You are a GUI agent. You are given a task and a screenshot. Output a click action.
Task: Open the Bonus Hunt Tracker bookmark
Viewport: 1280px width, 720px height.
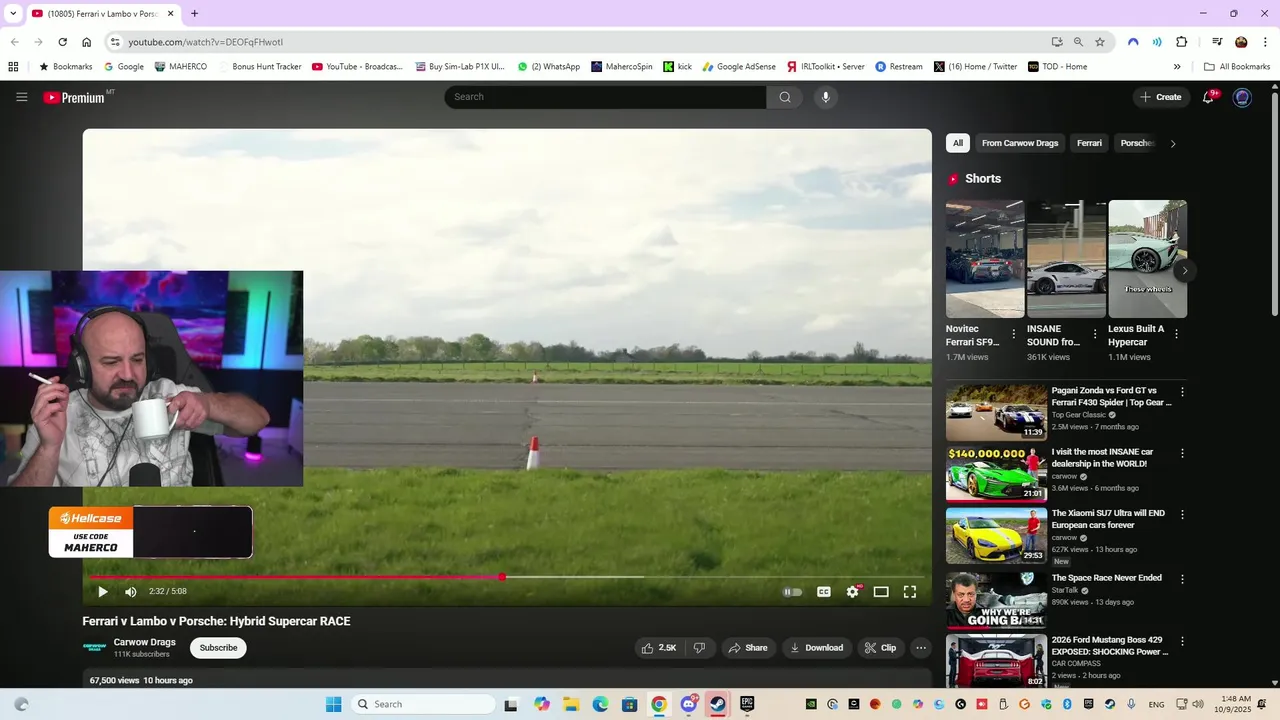tap(259, 67)
